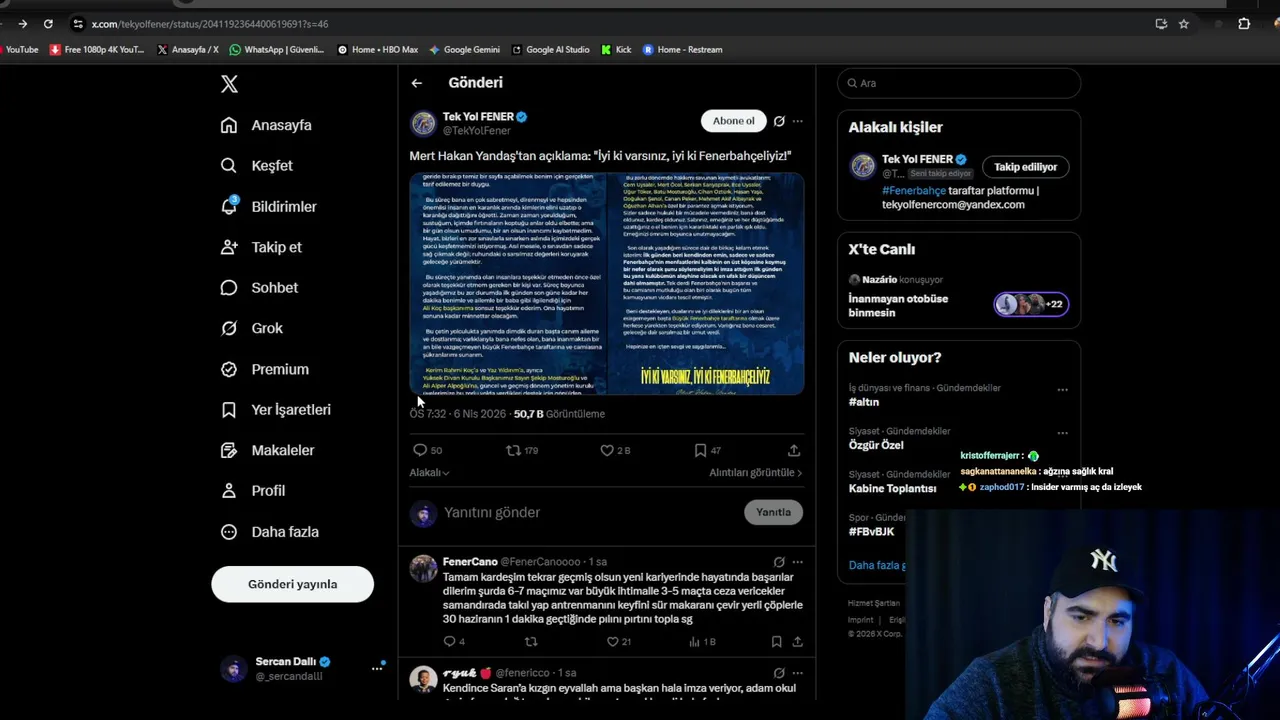The height and width of the screenshot is (720, 1280).
Task: Open Özgür Özel trending topic
Action: coord(876,445)
